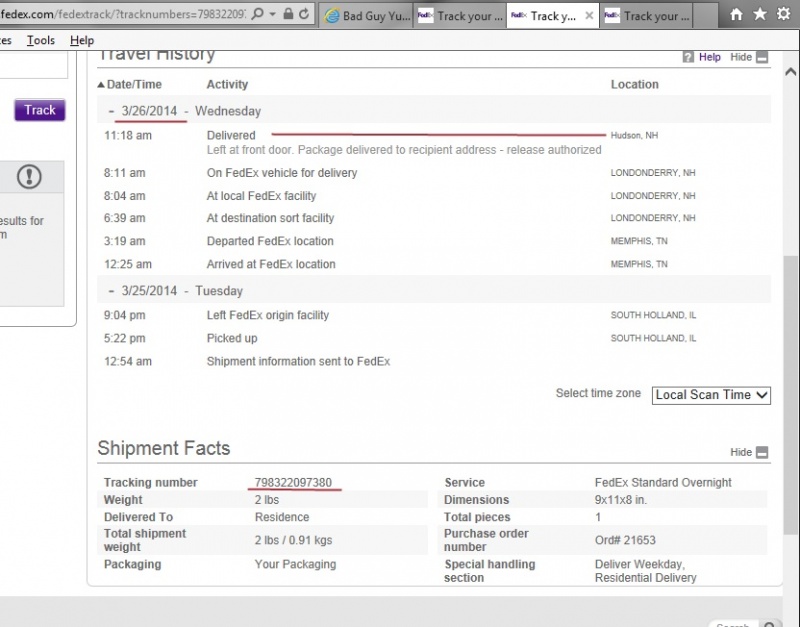Collapse Travel History with the minus box icon
This screenshot has height=627, width=800.
click(x=762, y=57)
